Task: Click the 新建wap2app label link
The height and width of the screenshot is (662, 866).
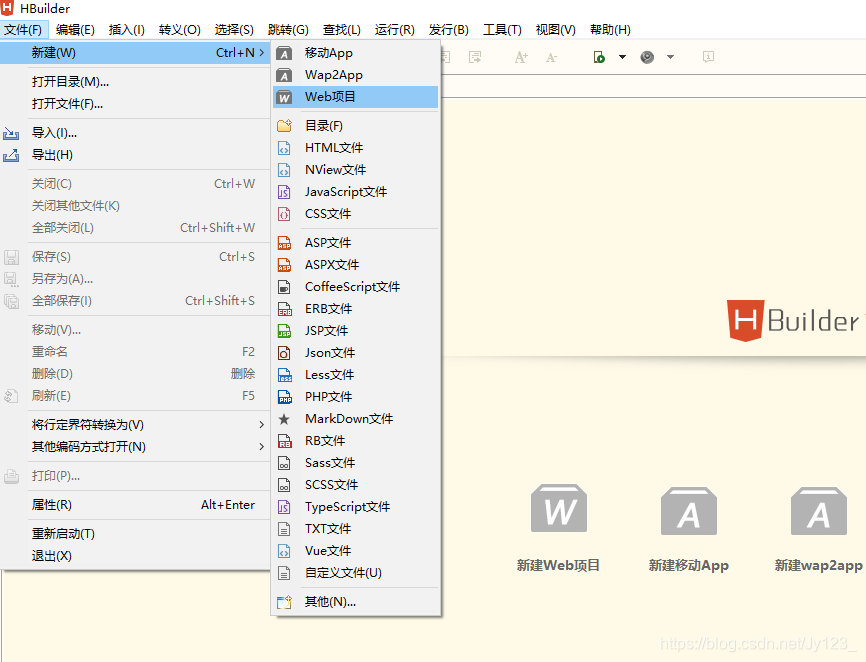Action: pyautogui.click(x=819, y=565)
